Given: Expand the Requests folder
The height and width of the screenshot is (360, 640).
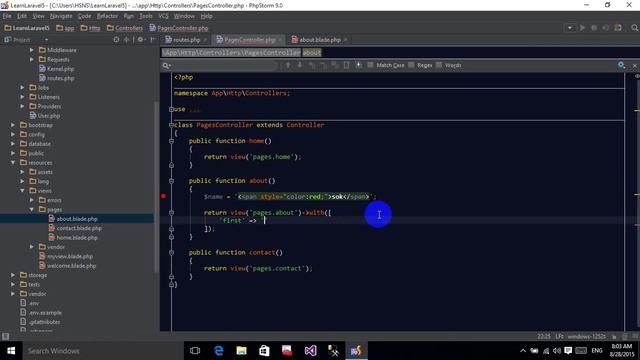Looking at the screenshot, I should click(x=32, y=59).
